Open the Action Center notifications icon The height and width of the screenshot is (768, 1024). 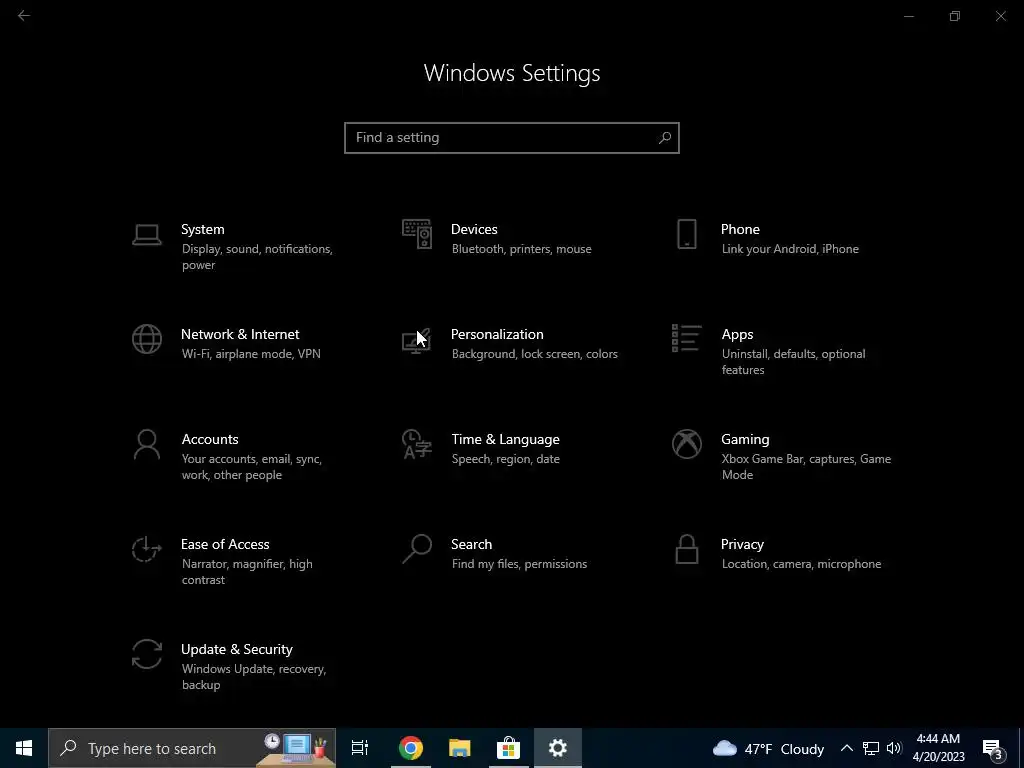click(x=993, y=750)
